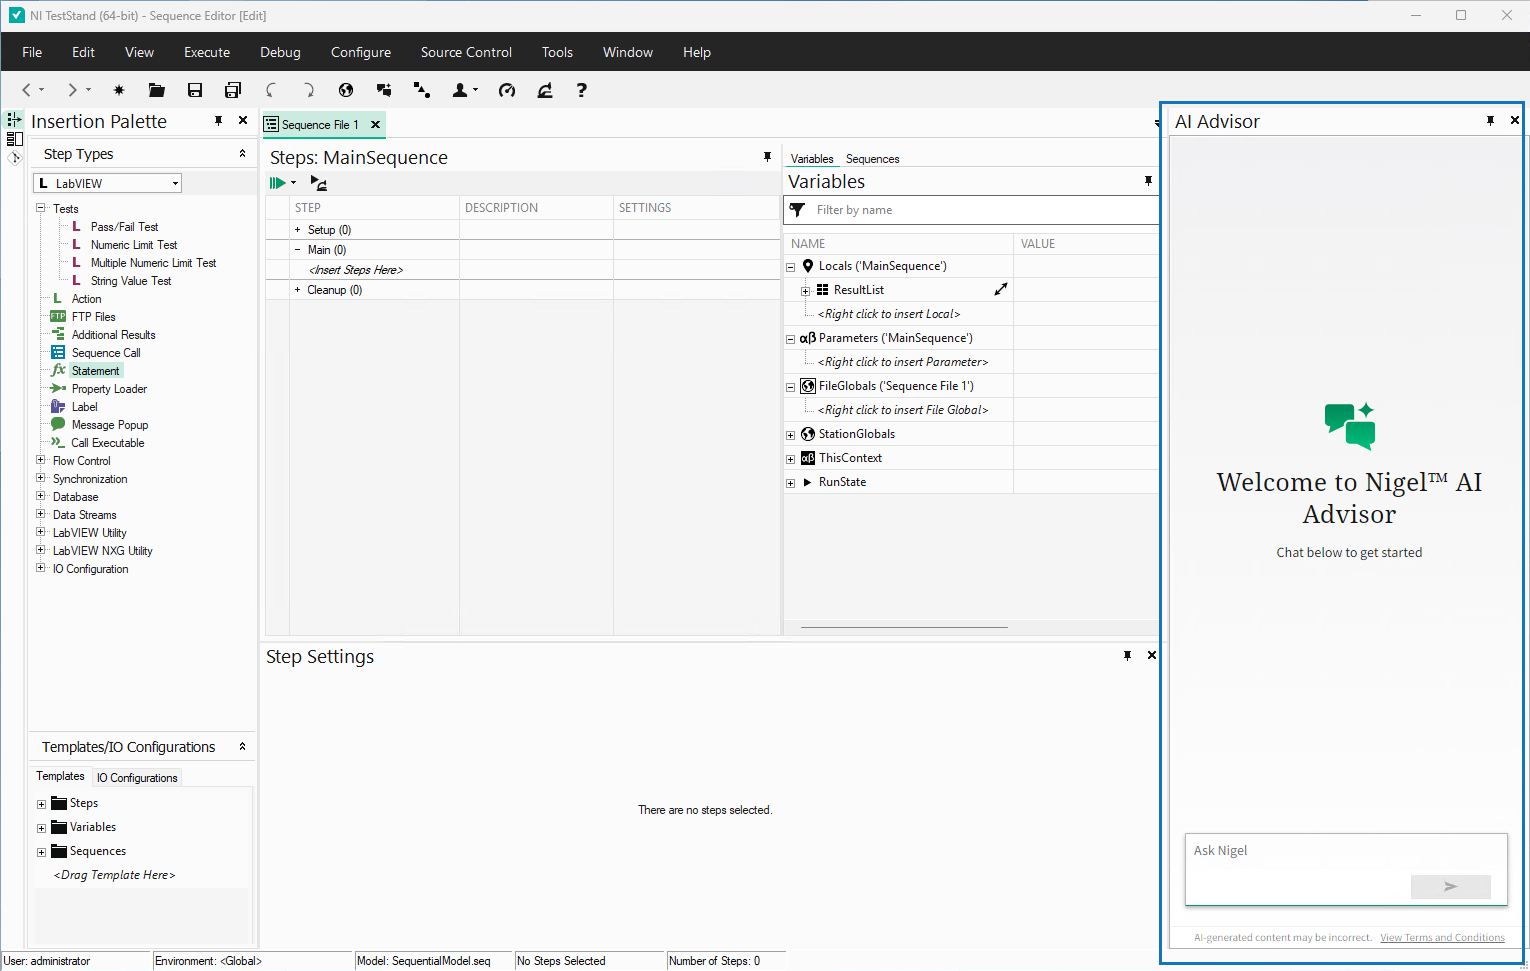Expand the Flow Control tree node
The width and height of the screenshot is (1530, 971).
click(x=41, y=460)
